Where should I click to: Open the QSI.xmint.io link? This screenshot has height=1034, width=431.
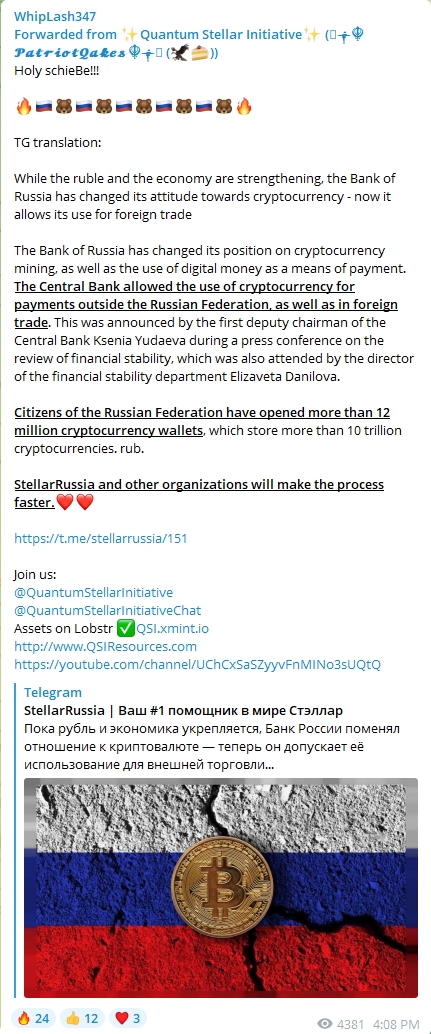172,628
